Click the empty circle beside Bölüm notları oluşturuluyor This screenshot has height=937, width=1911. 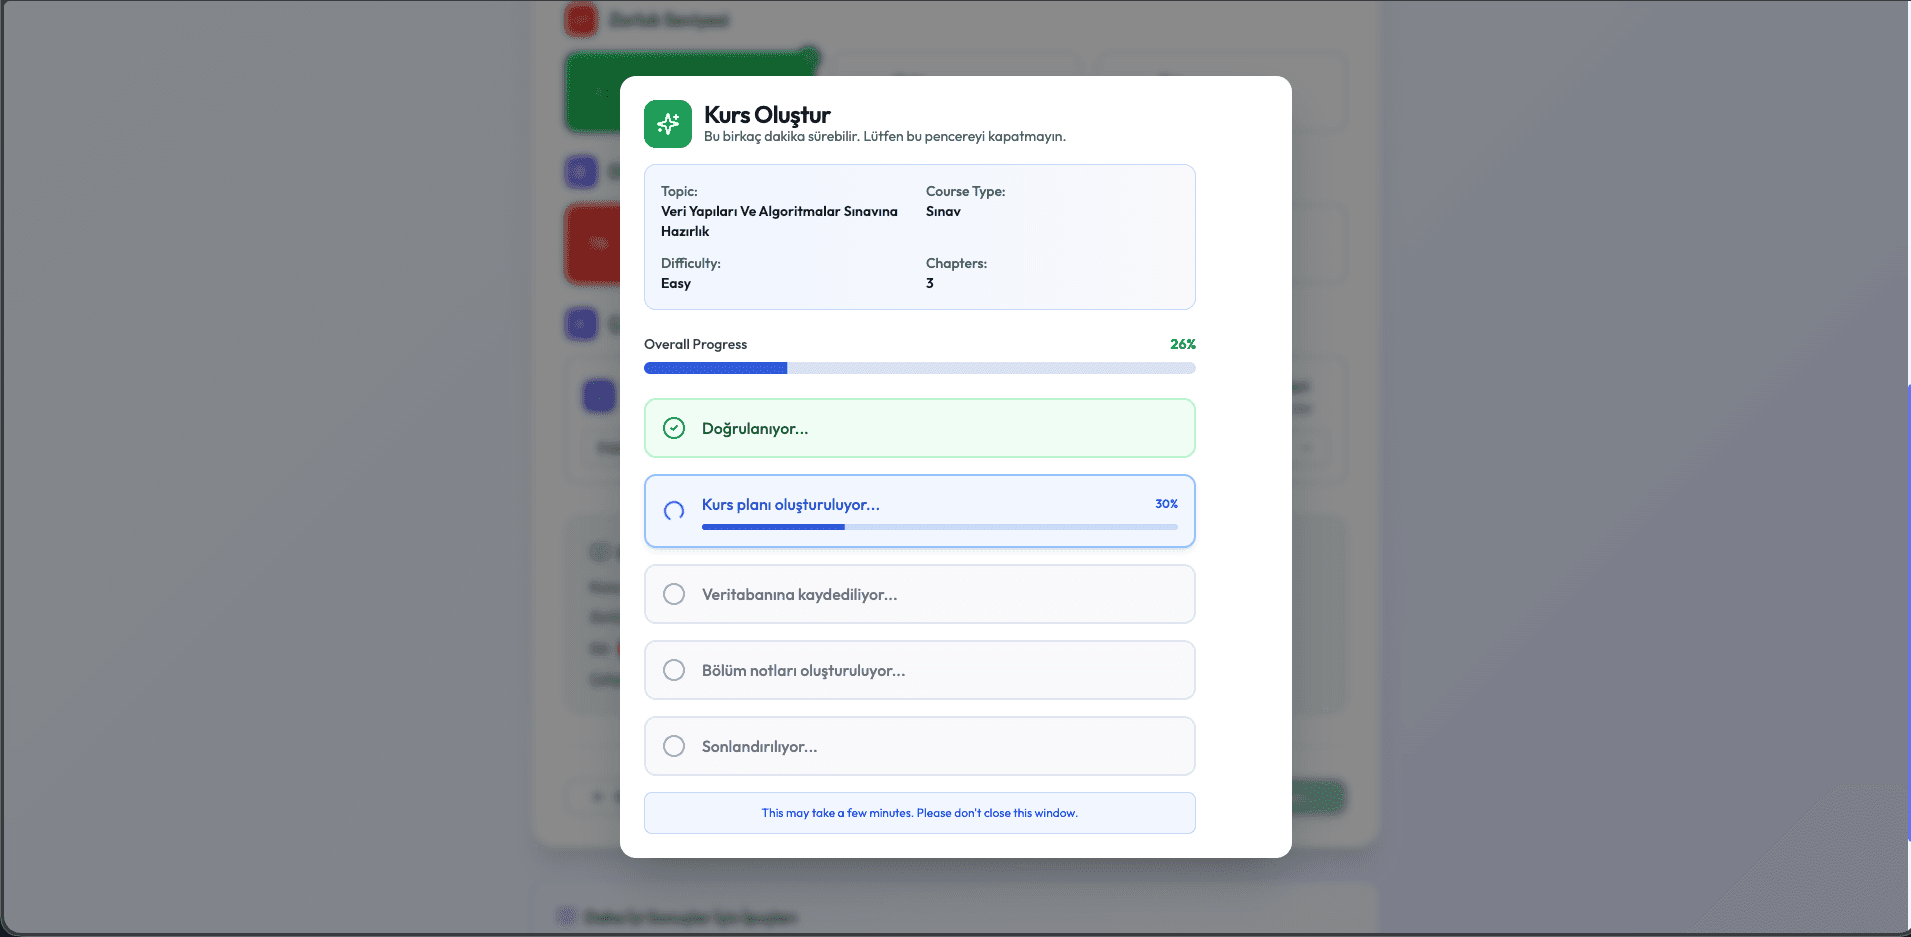(x=674, y=670)
